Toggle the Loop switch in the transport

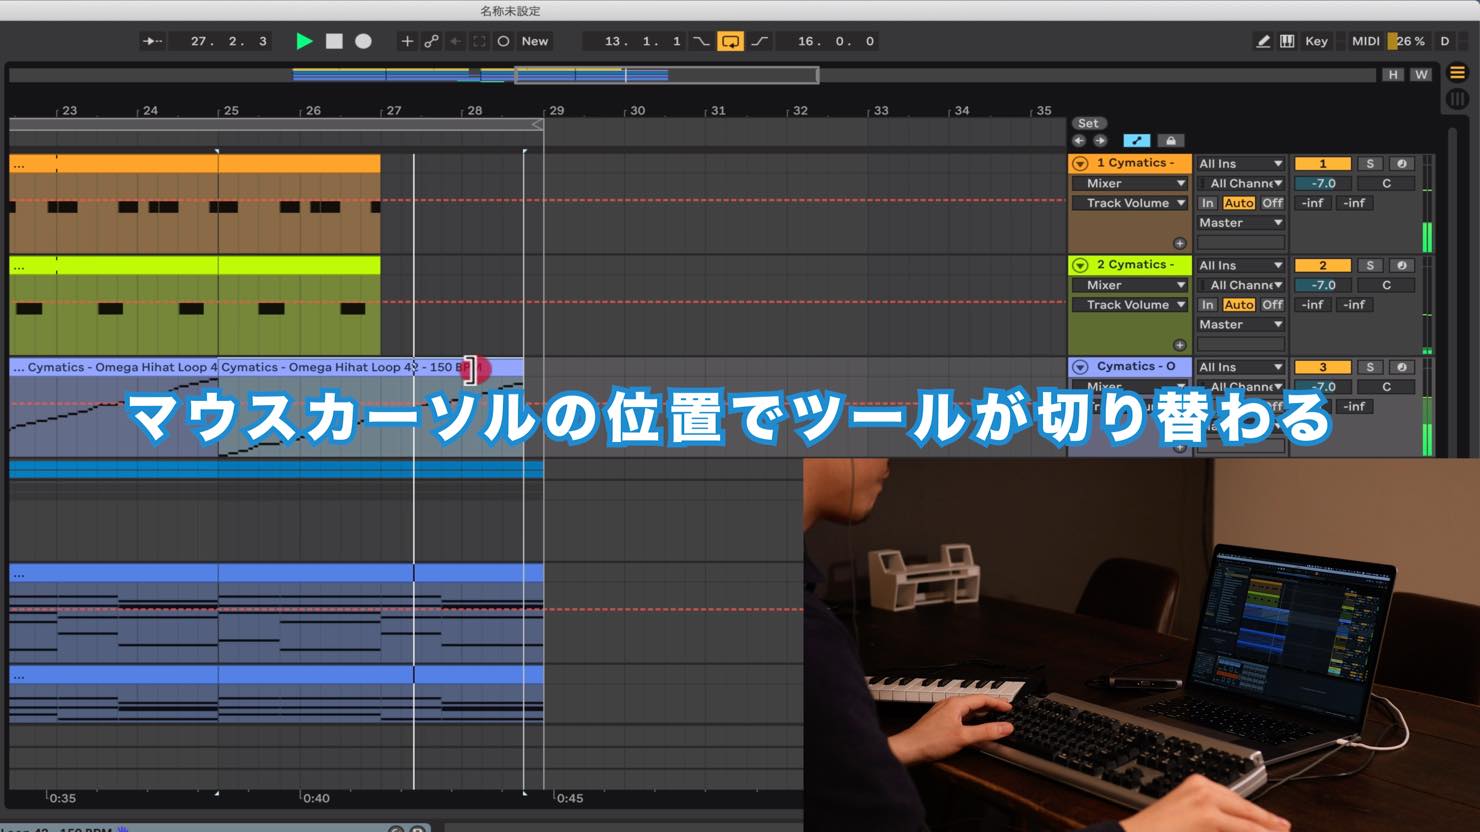tap(731, 41)
